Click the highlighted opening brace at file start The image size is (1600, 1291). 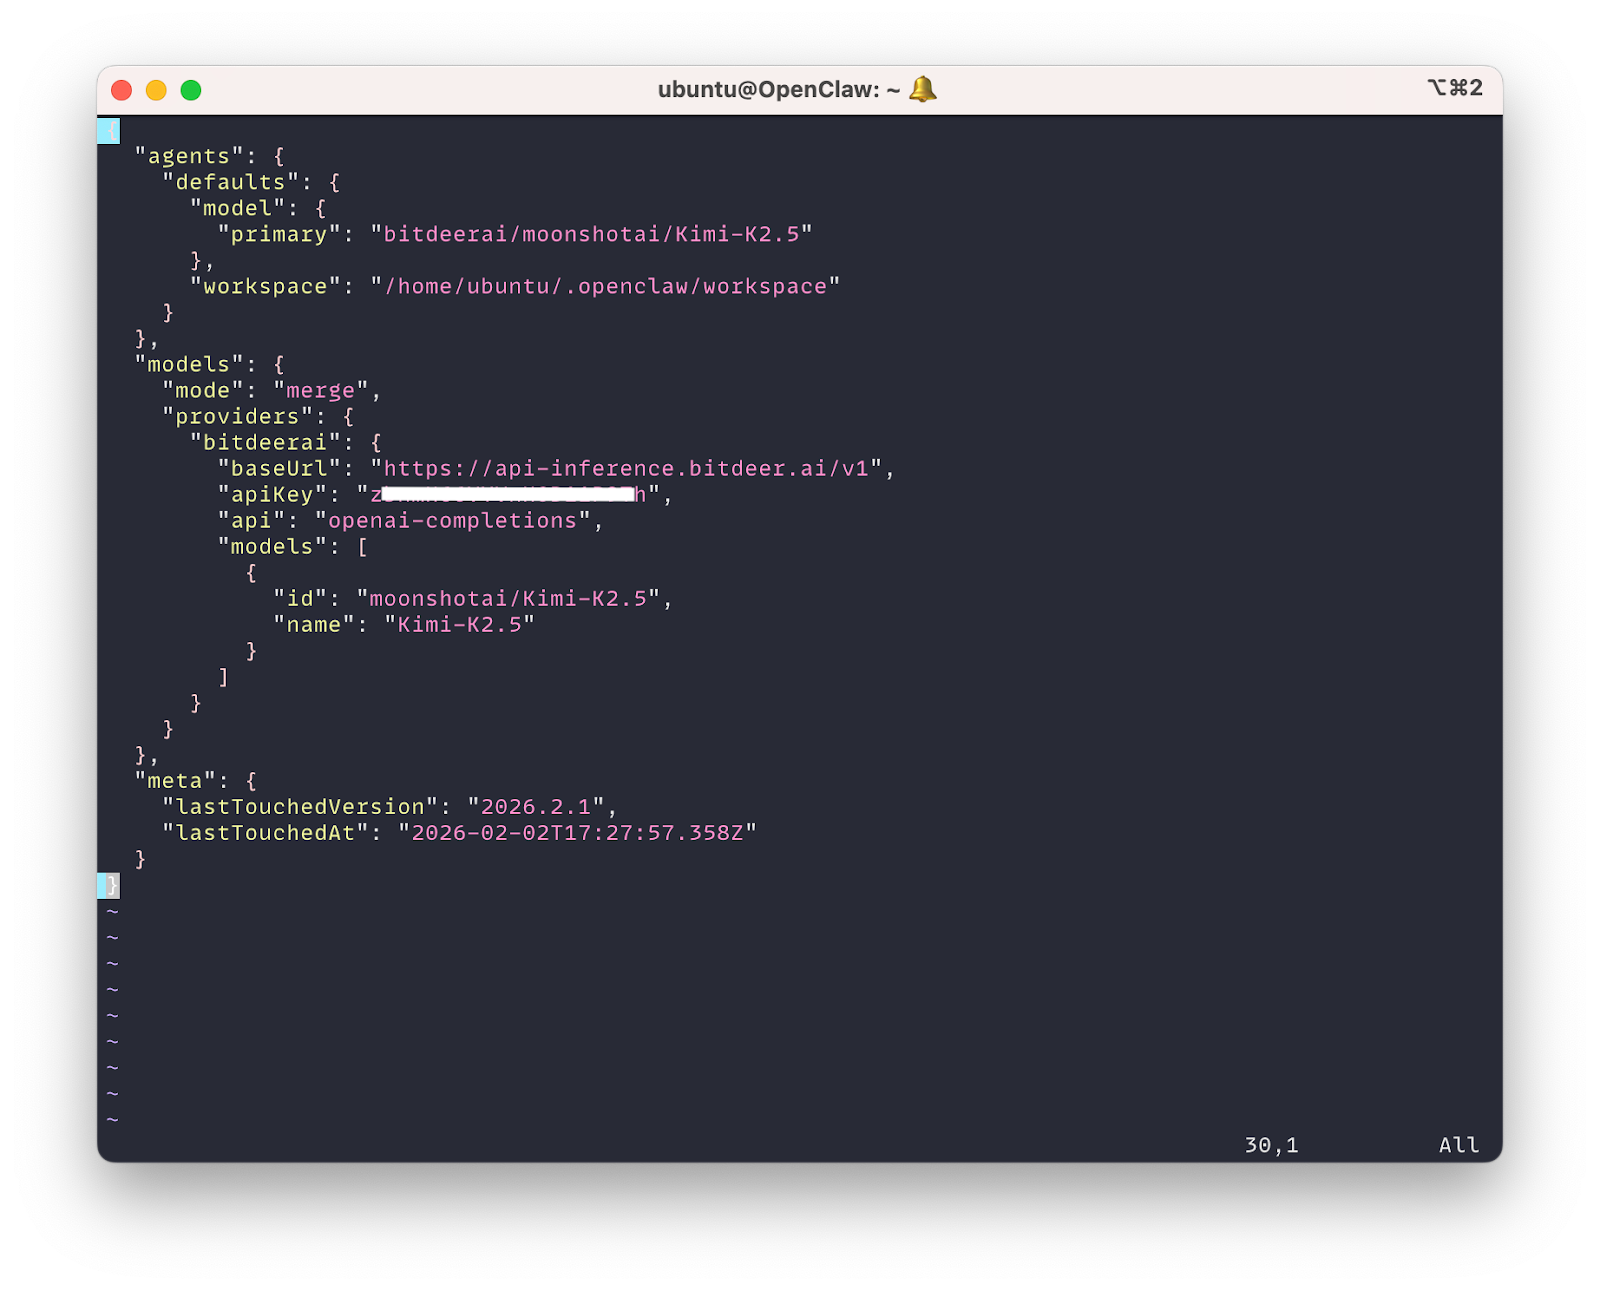[x=110, y=130]
